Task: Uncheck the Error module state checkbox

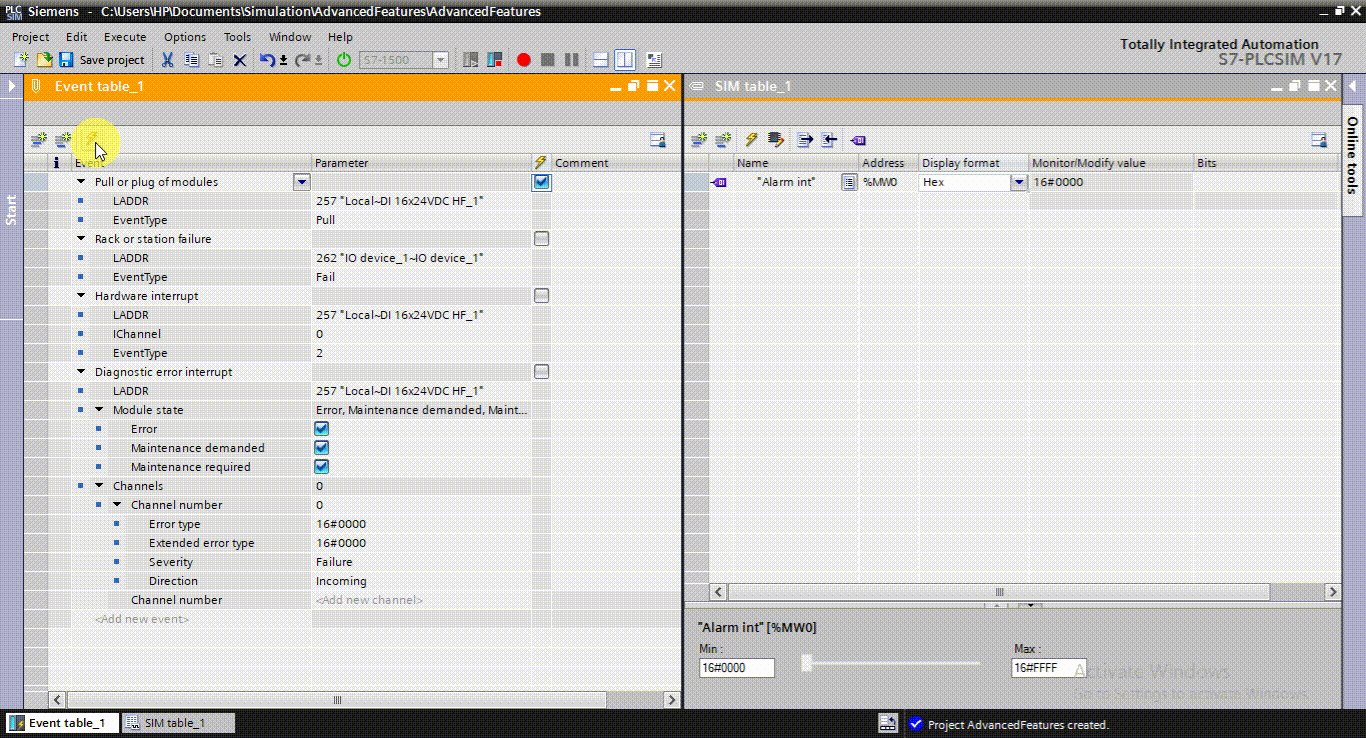Action: click(320, 428)
